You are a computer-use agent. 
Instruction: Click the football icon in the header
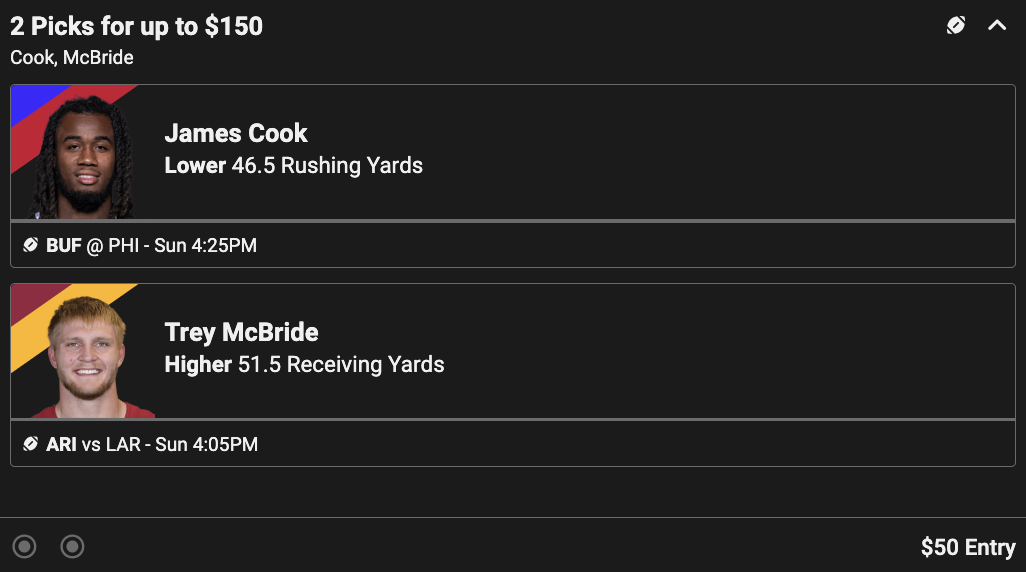(956, 26)
